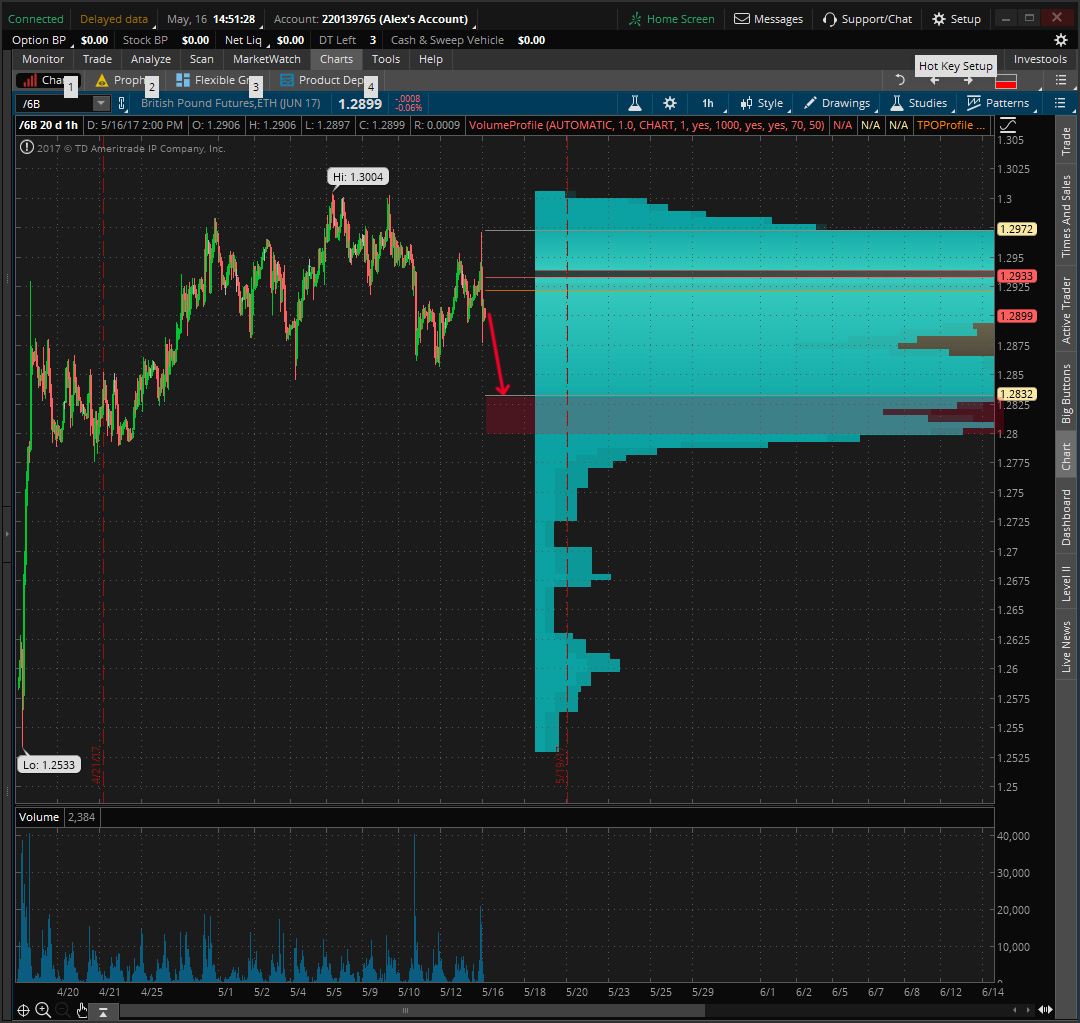Open chart settings gear icon
The image size is (1080, 1023).
(669, 103)
